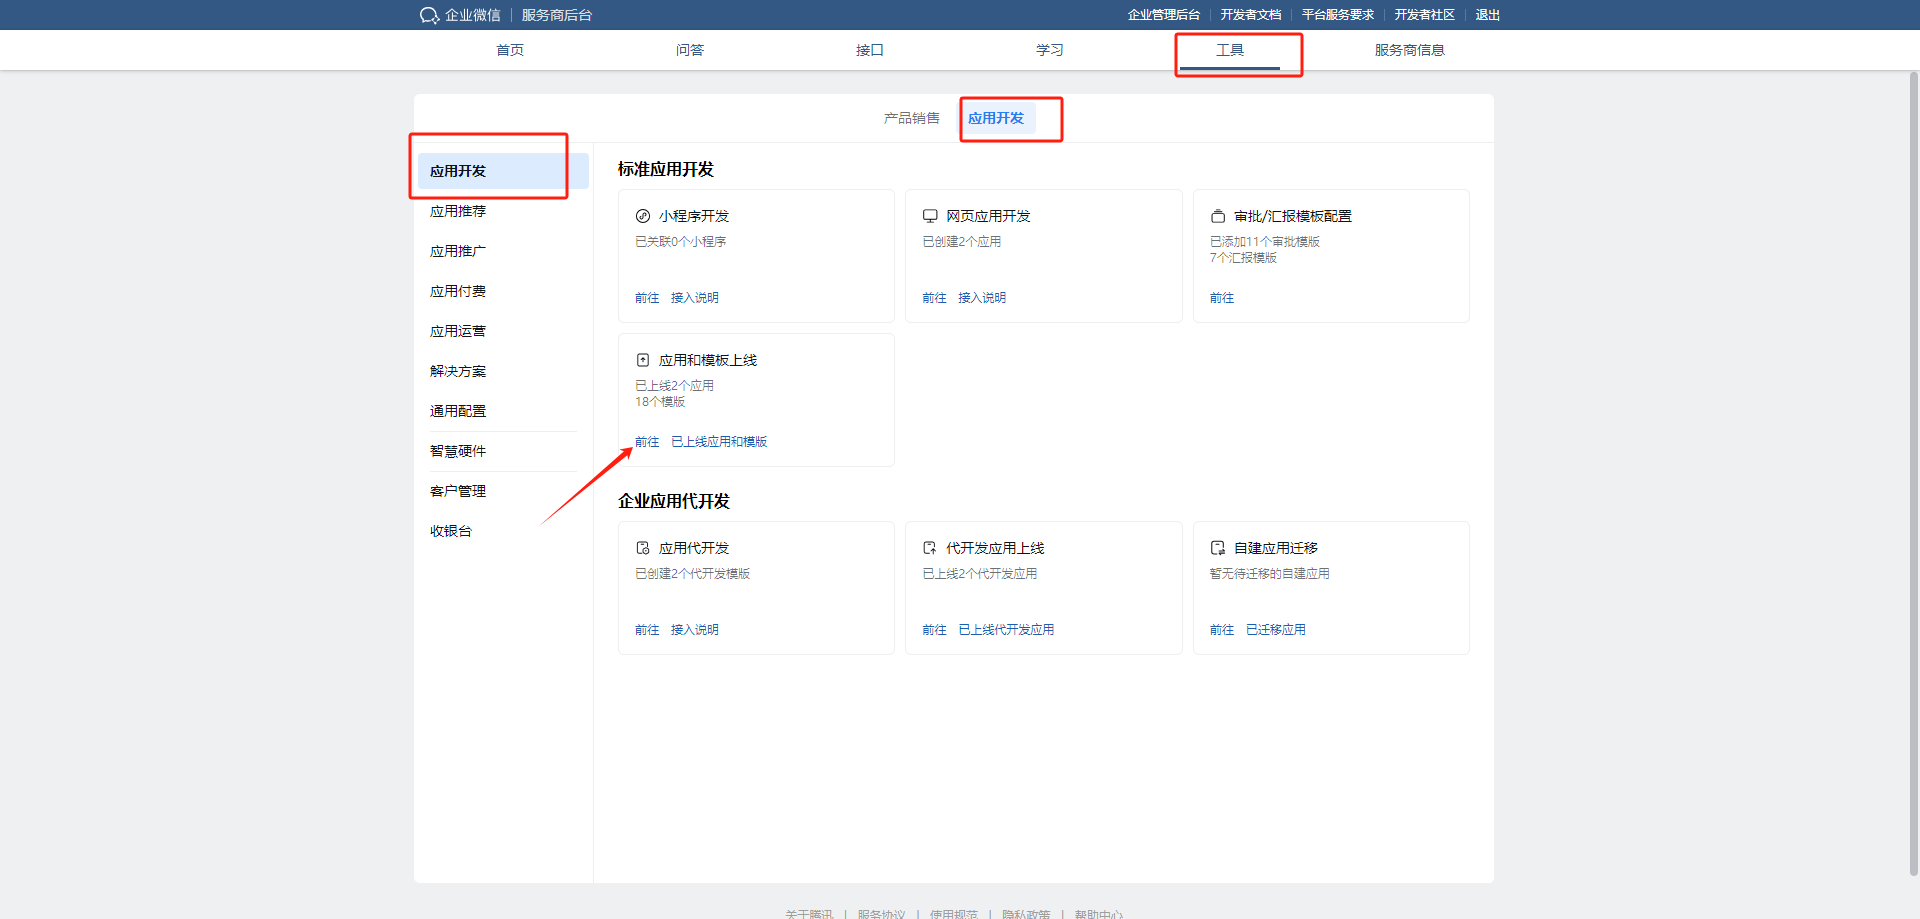The image size is (1920, 919).
Task: Open 已上线应用和模板 link
Action: click(x=719, y=442)
